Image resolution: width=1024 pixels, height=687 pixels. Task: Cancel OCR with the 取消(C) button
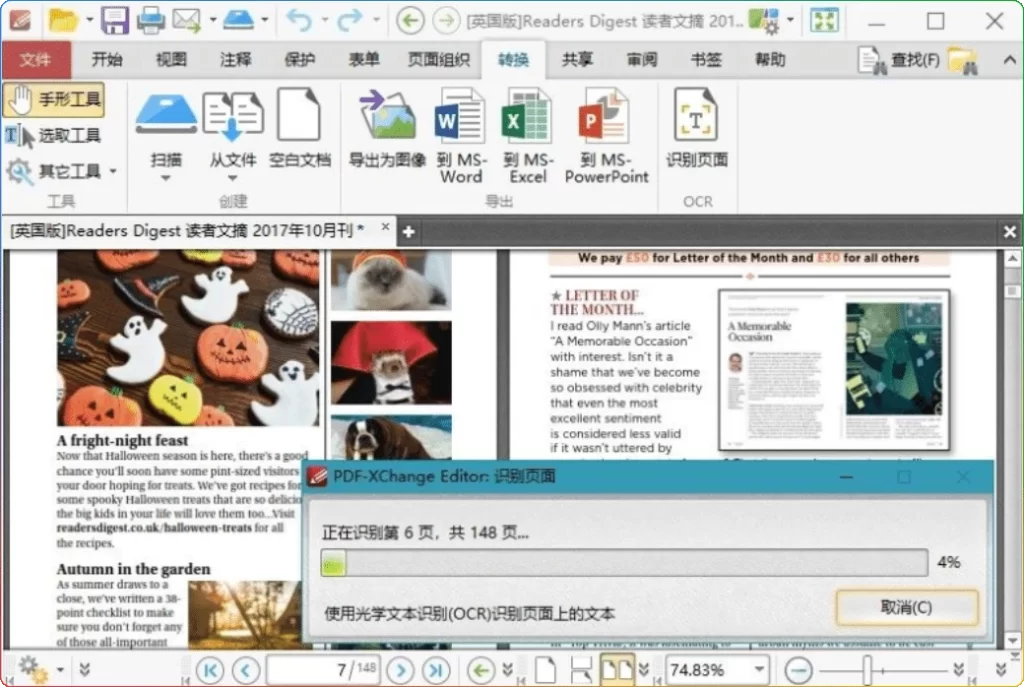[905, 607]
